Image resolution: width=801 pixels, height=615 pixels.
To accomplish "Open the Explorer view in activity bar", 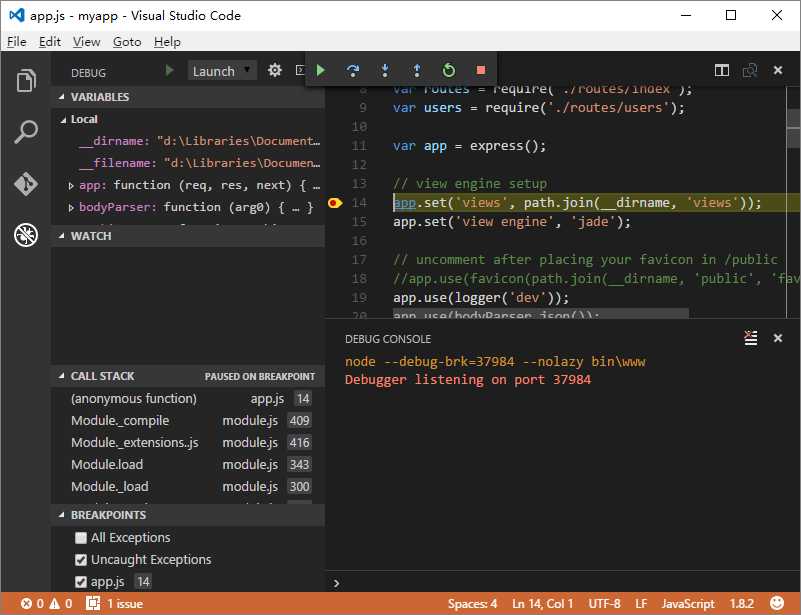I will coord(26,80).
